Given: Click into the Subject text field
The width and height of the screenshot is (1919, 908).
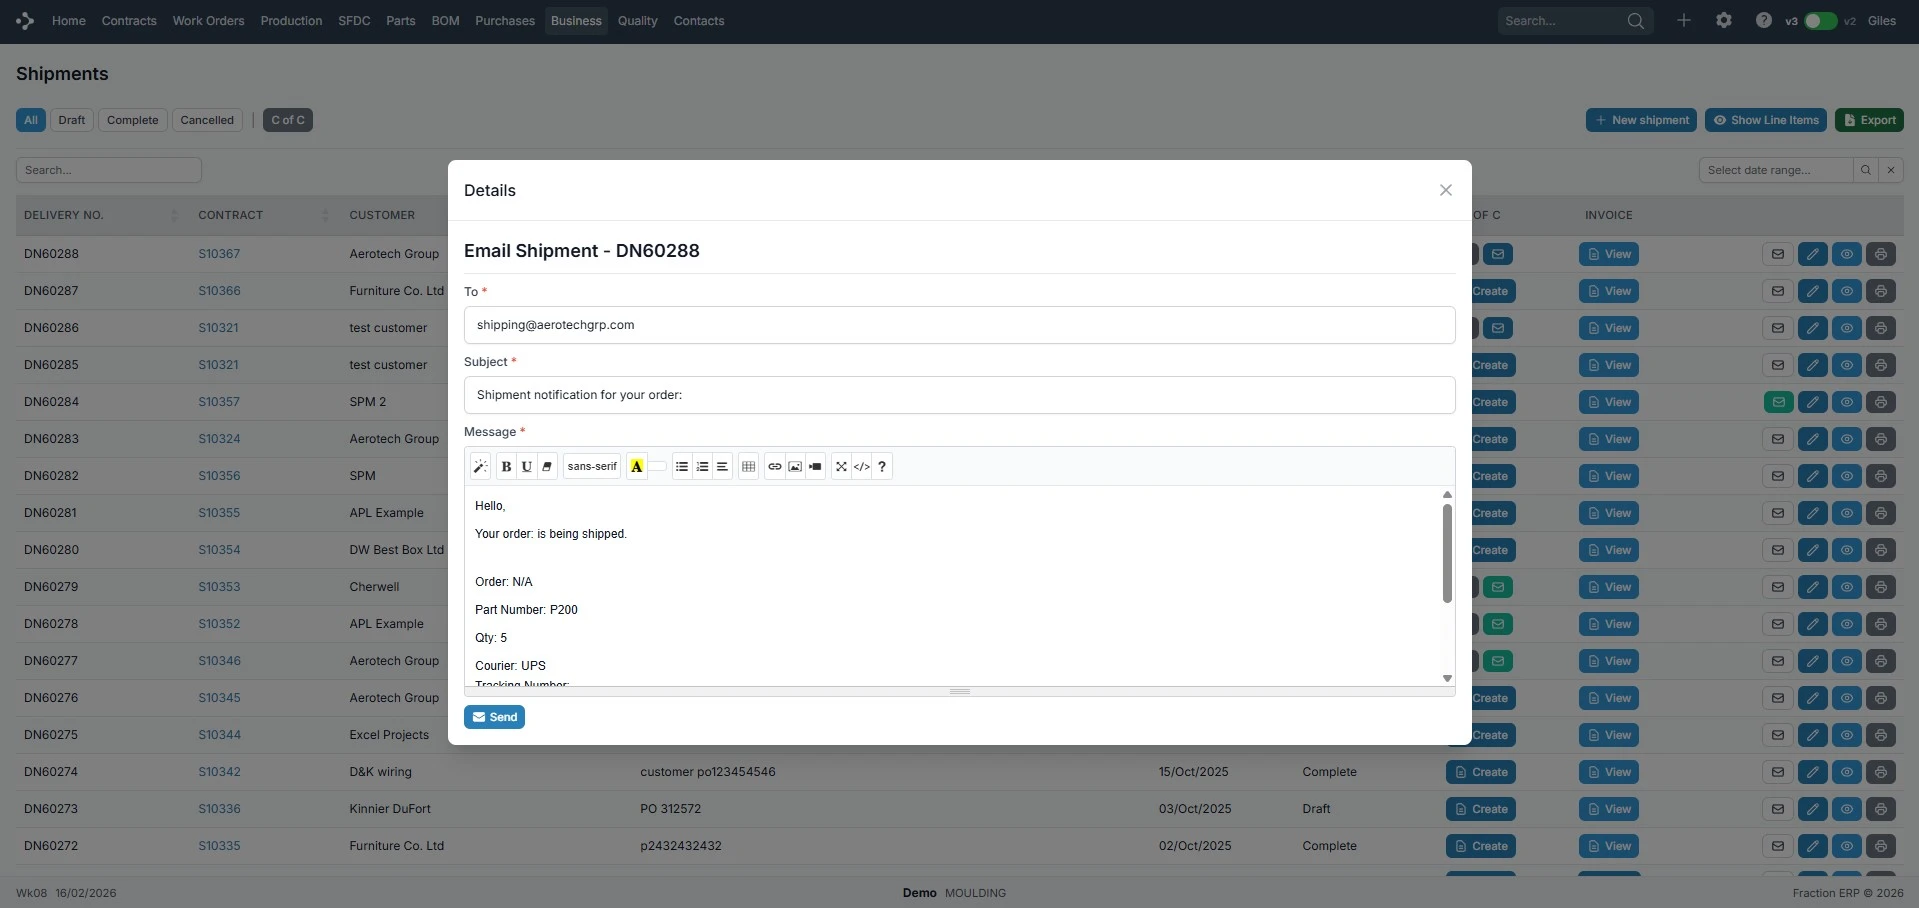Looking at the screenshot, I should click(x=959, y=395).
